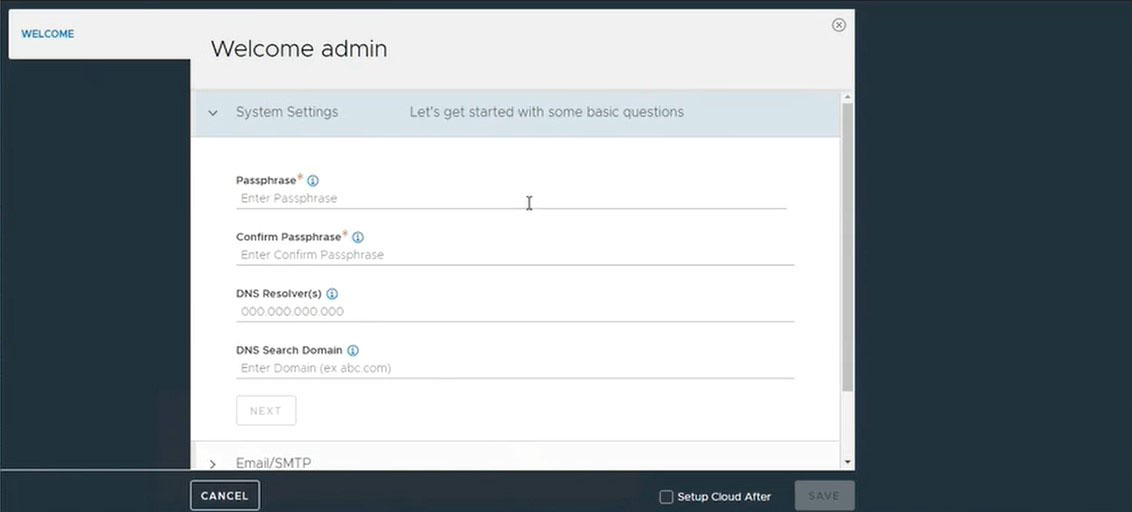Click the System Settings header text
Image resolution: width=1132 pixels, height=512 pixels.
pyautogui.click(x=287, y=113)
